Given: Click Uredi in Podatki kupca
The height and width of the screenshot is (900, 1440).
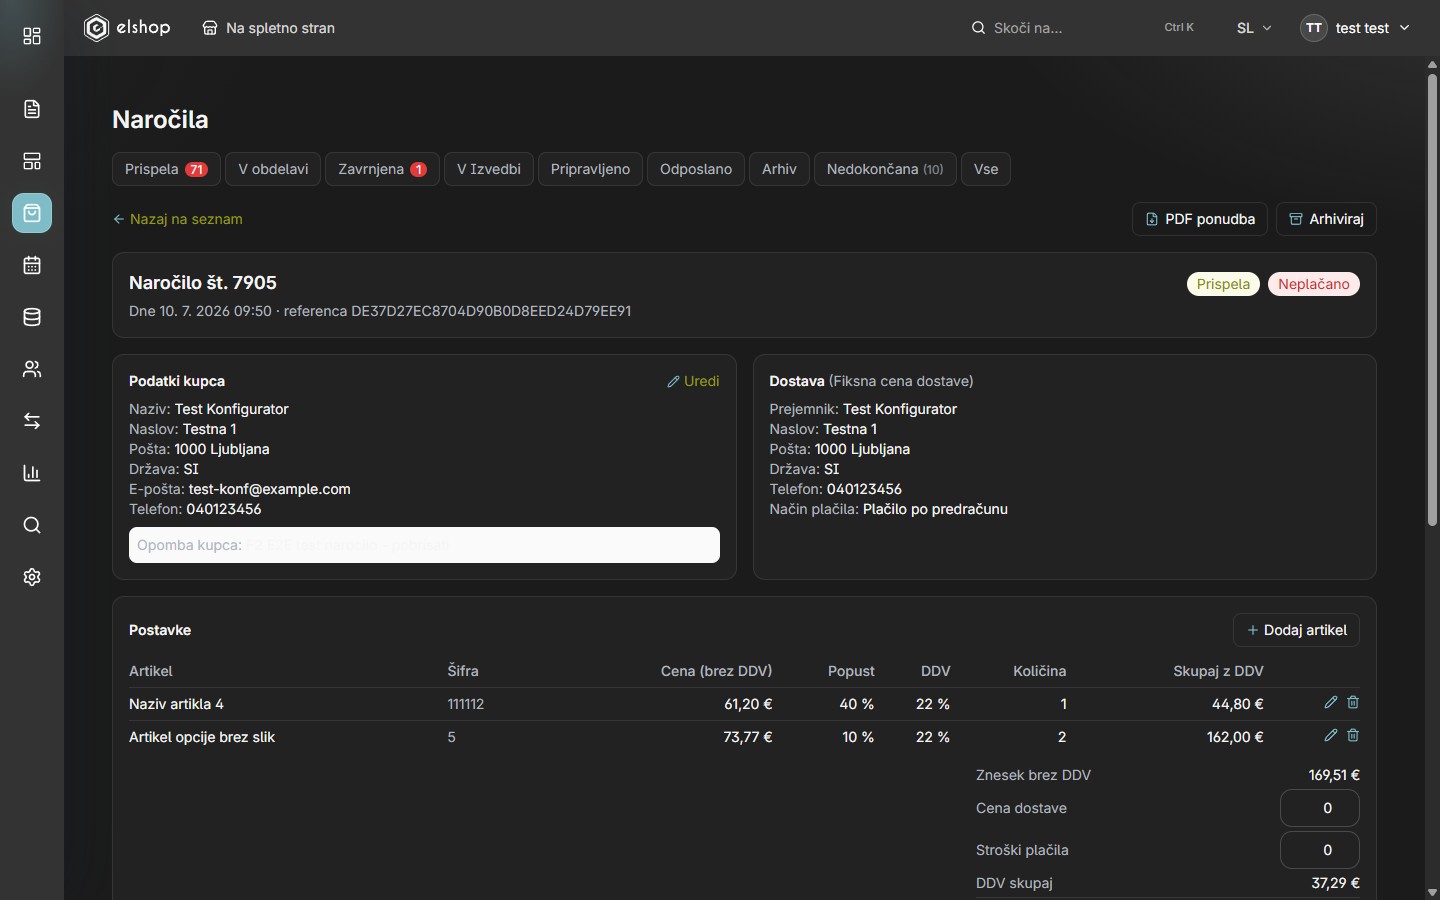Looking at the screenshot, I should (693, 381).
